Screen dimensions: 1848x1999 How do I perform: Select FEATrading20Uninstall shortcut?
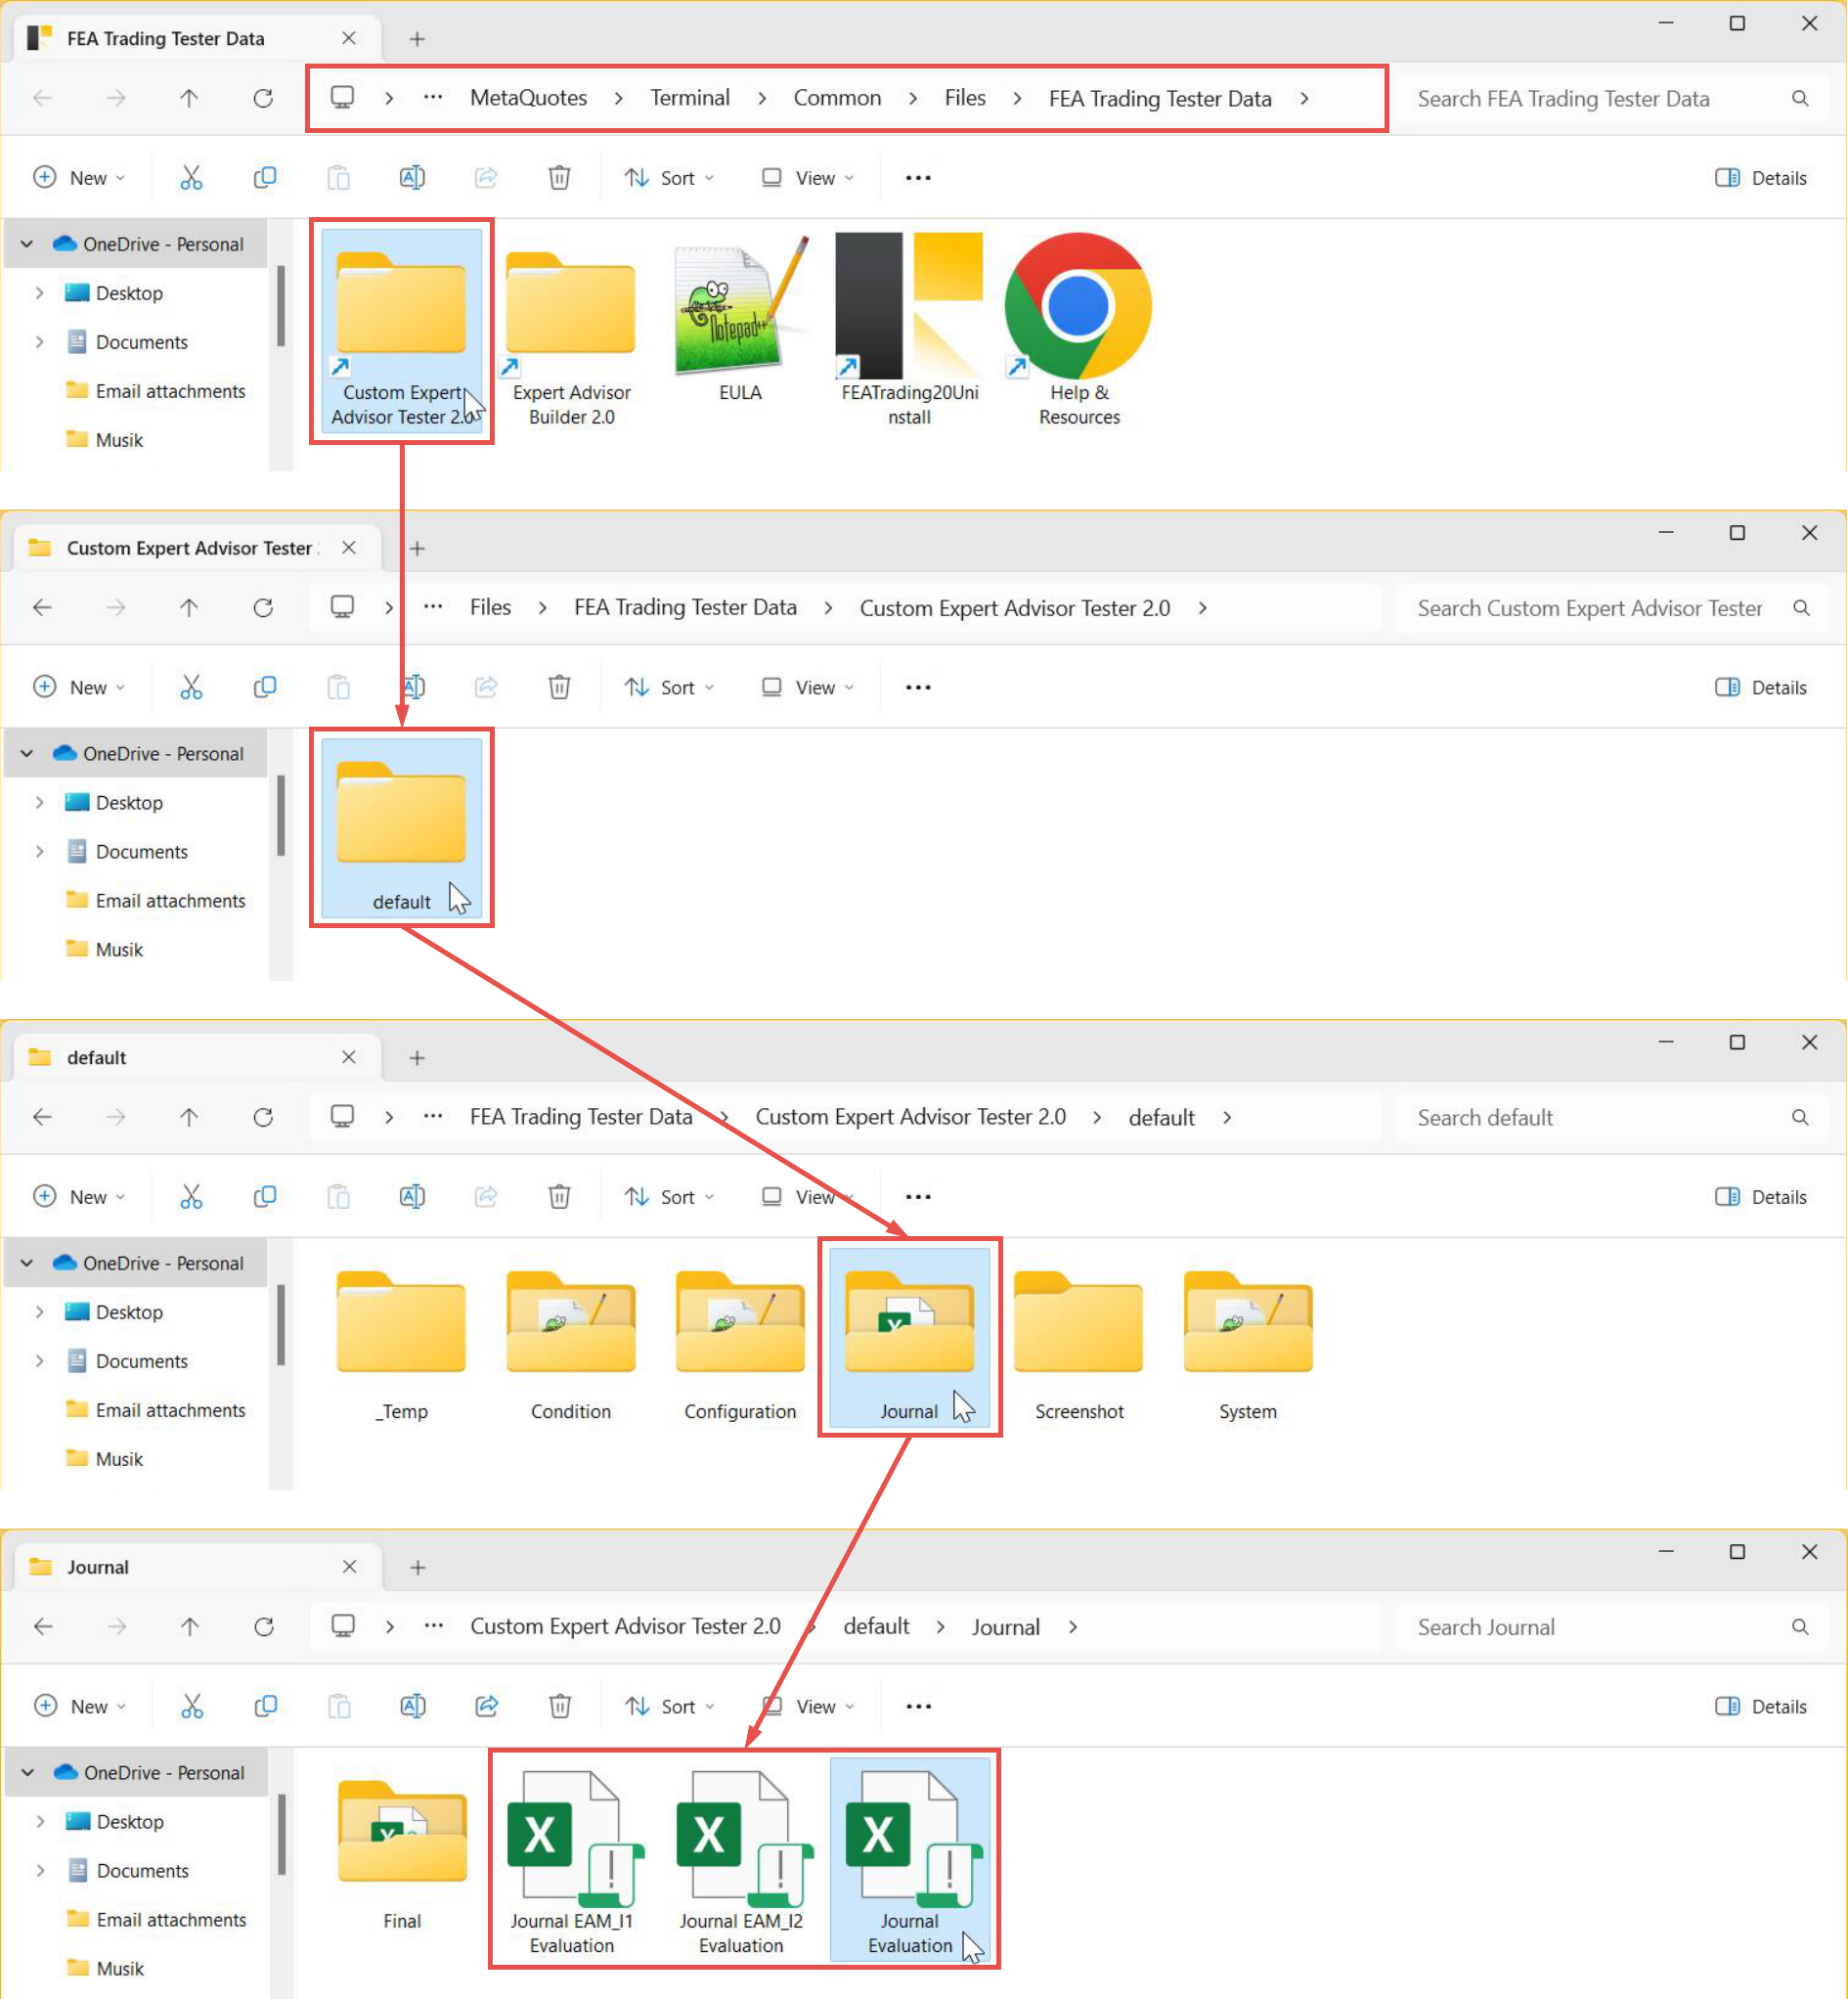click(x=909, y=331)
